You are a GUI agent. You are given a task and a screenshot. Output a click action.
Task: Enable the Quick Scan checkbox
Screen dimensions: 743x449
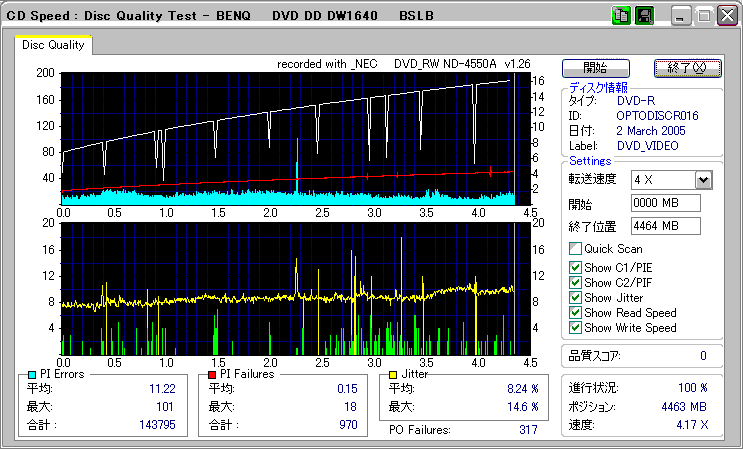click(574, 249)
